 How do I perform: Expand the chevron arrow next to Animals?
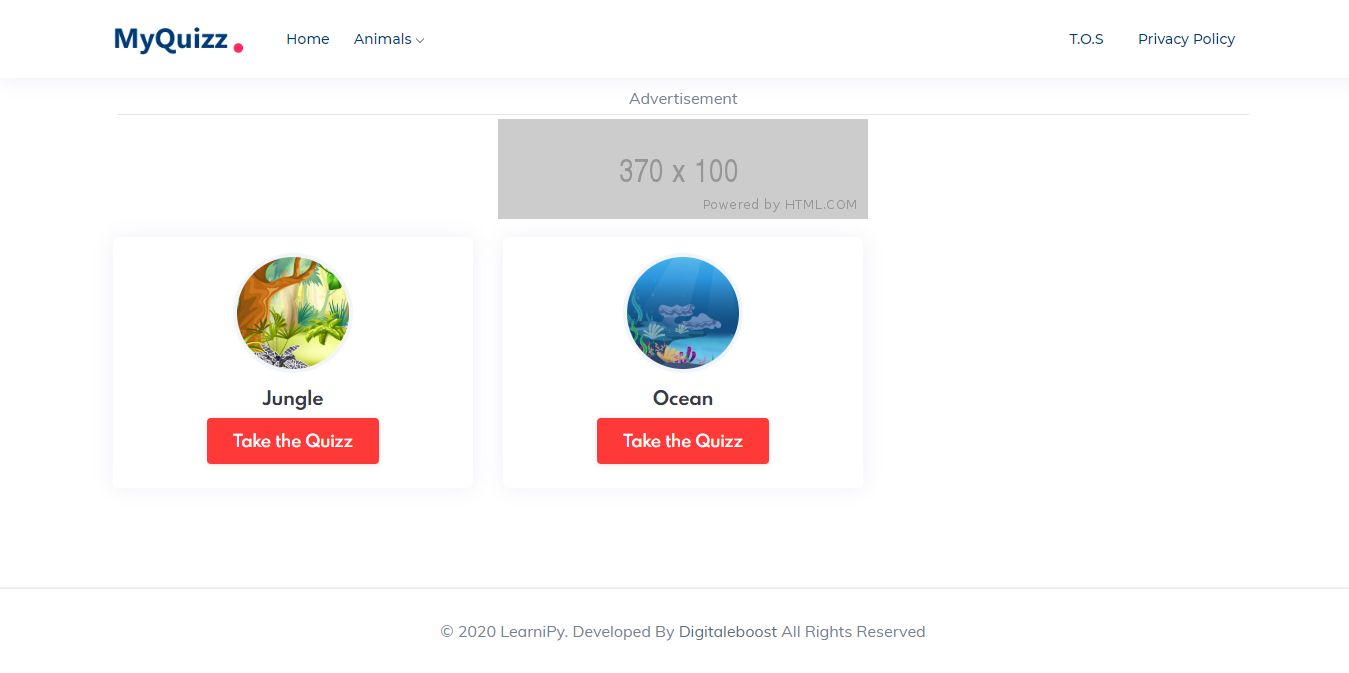420,40
